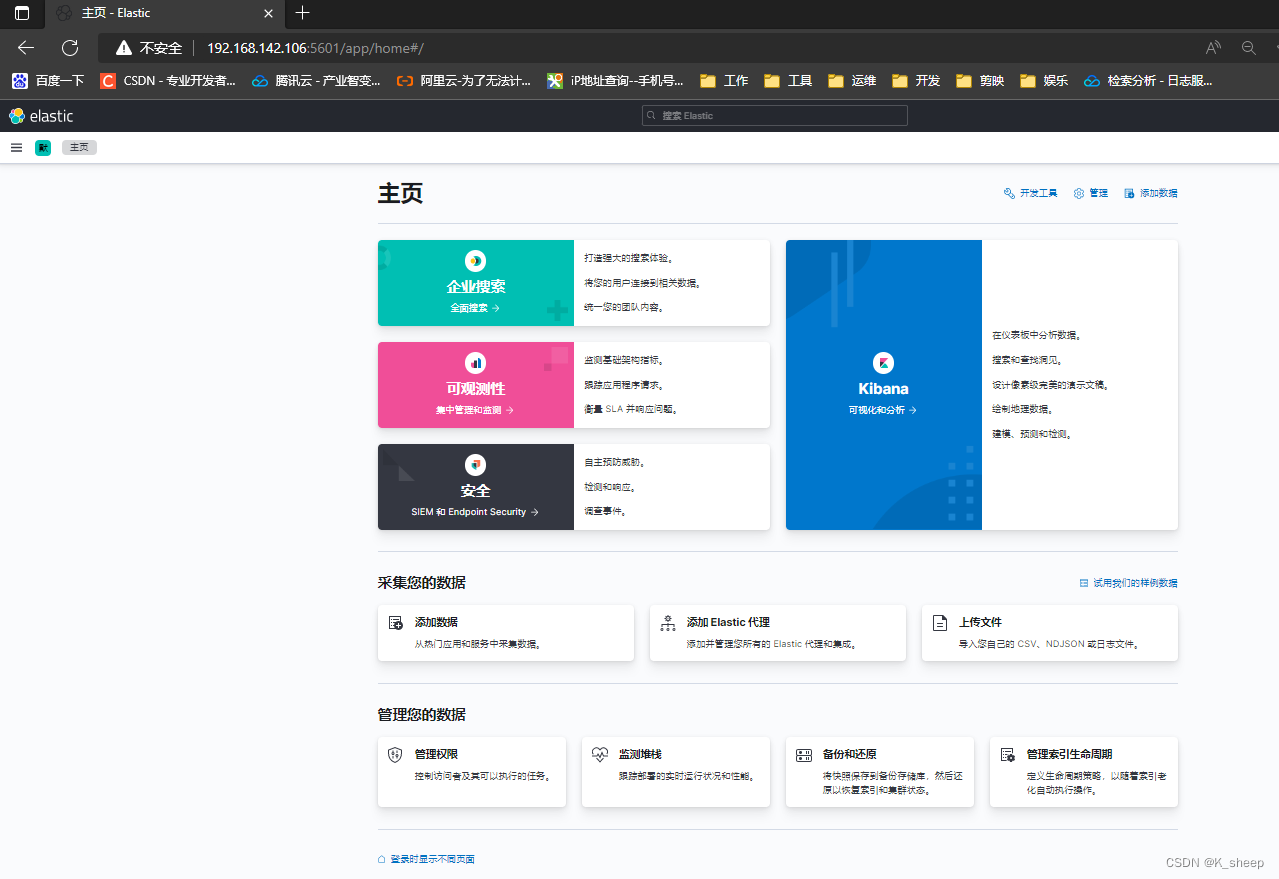Open CSDN - 专业开发者 bookmark
Screen dimensions: 1279x879
[168, 81]
